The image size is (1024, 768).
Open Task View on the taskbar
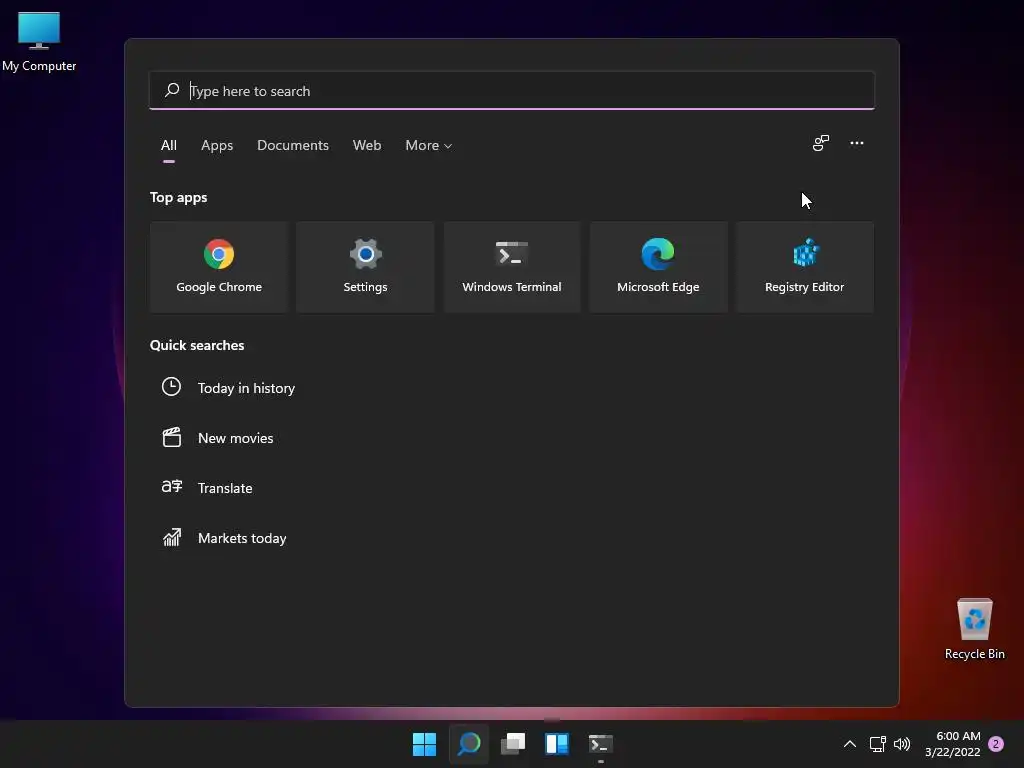tap(513, 744)
